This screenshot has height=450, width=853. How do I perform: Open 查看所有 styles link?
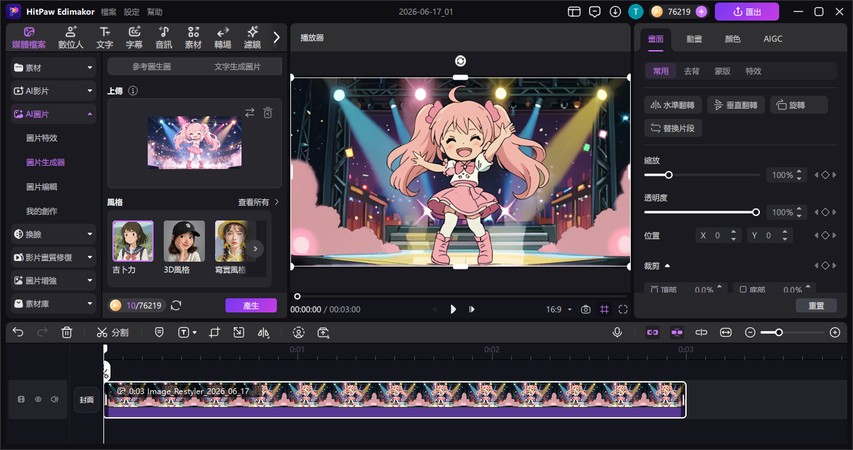pyautogui.click(x=258, y=202)
